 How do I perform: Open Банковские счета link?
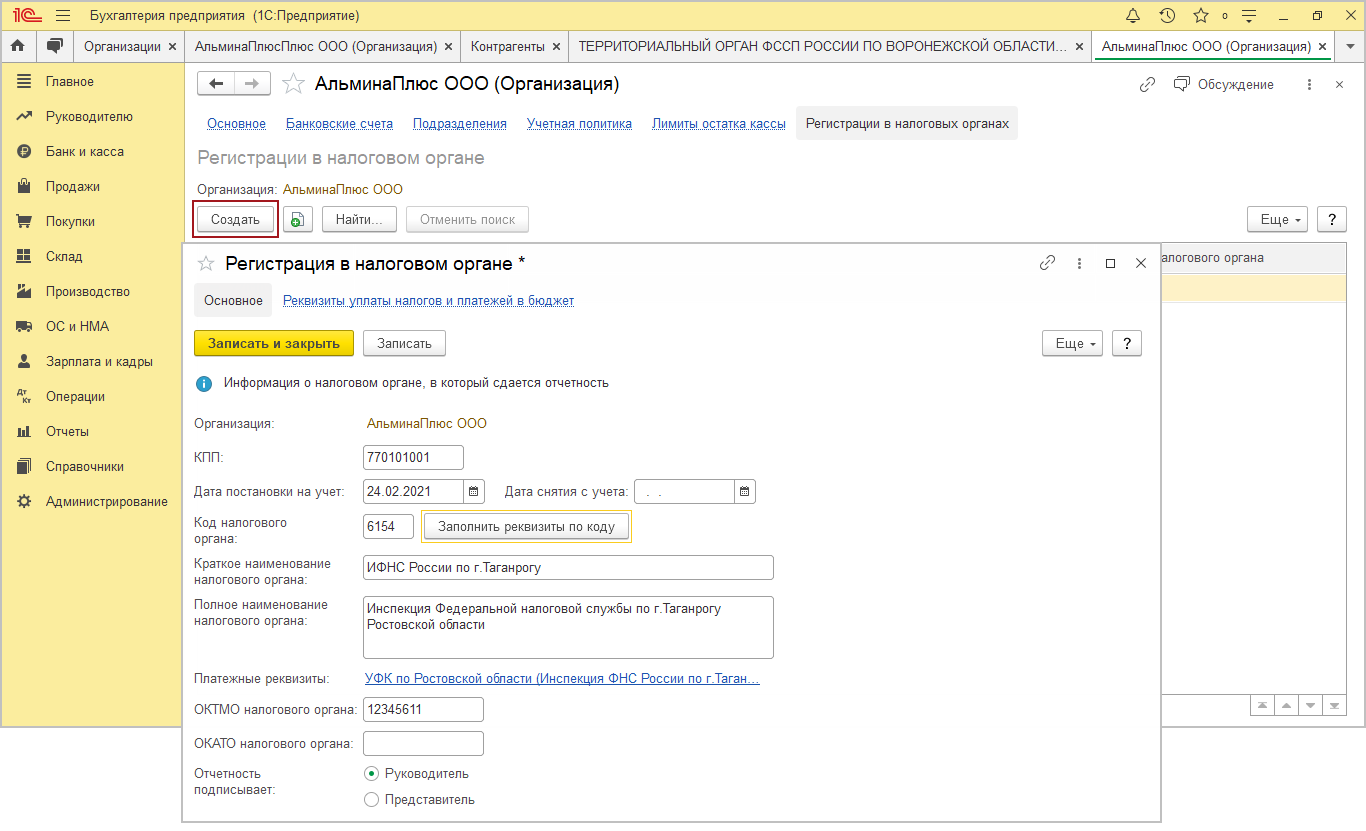coord(339,123)
